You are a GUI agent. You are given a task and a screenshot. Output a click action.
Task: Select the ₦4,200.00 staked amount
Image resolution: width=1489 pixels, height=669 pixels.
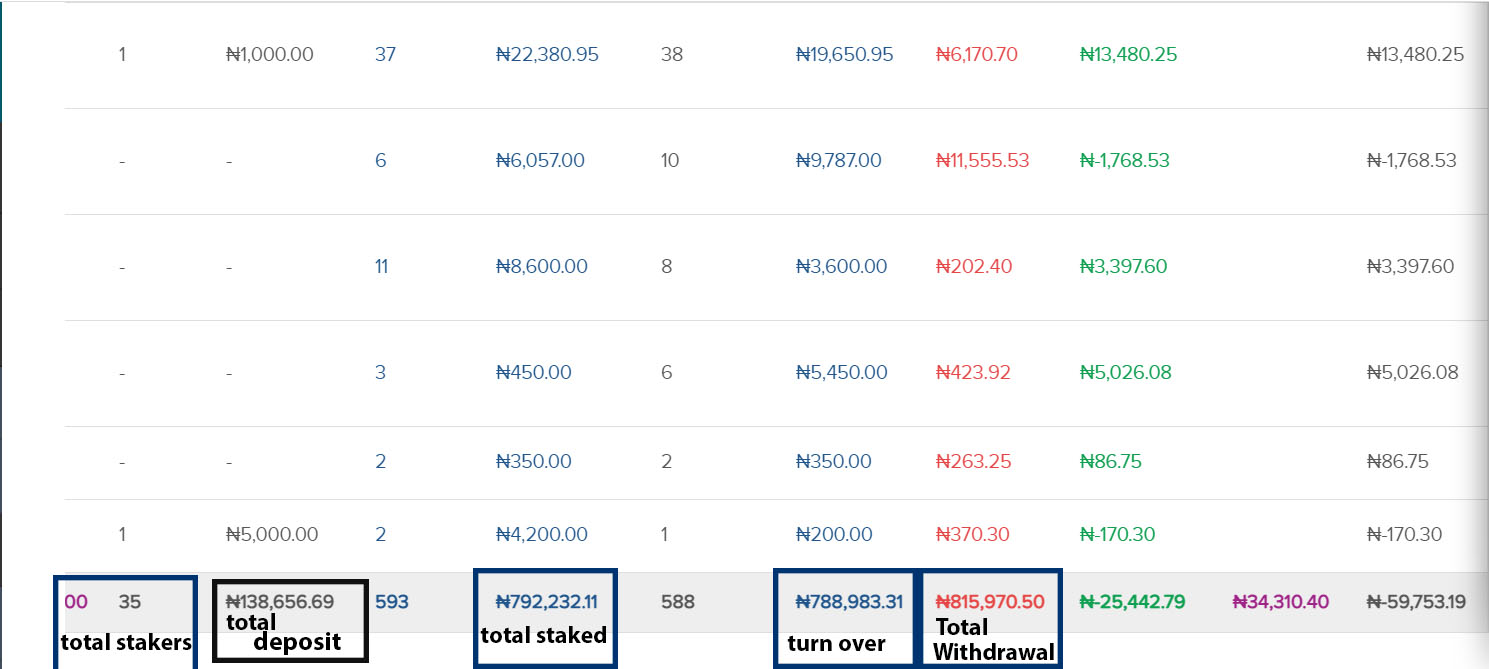[x=542, y=535]
